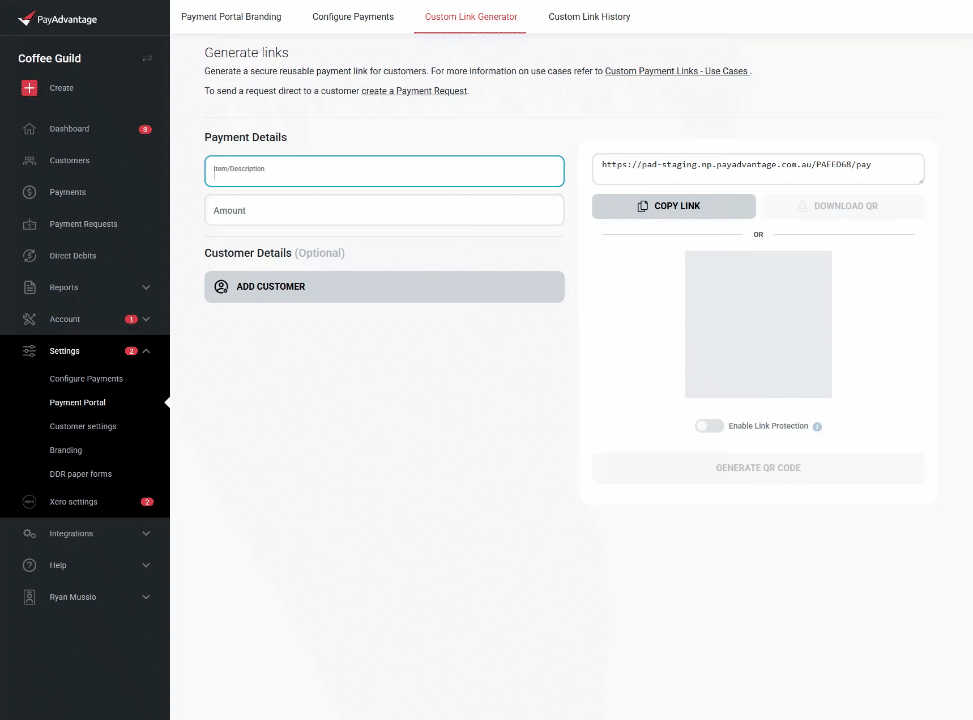The width and height of the screenshot is (973, 720).
Task: Click the Customers people icon
Action: pos(29,160)
